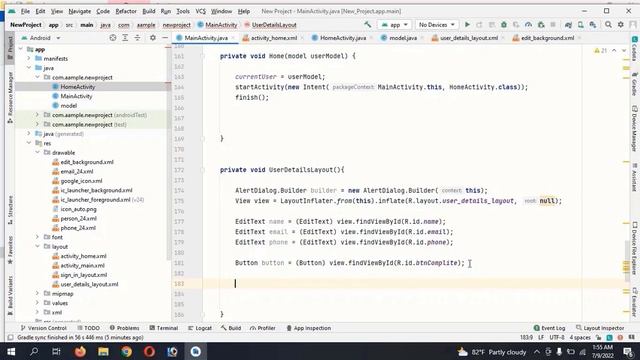Toggle the Device Manager right side panel
Screen dimensions: 640x360
point(635,129)
